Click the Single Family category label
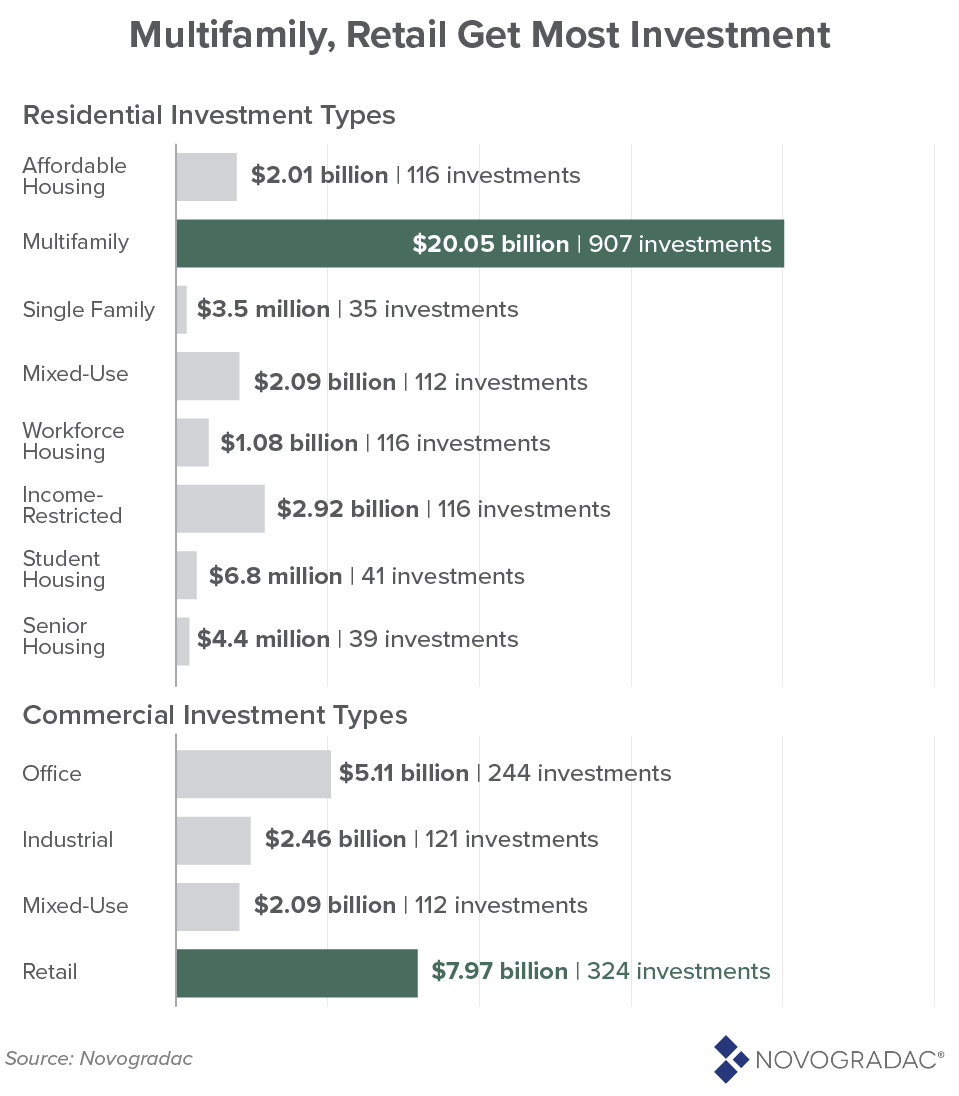Viewport: 959px width, 1096px height. coord(89,310)
